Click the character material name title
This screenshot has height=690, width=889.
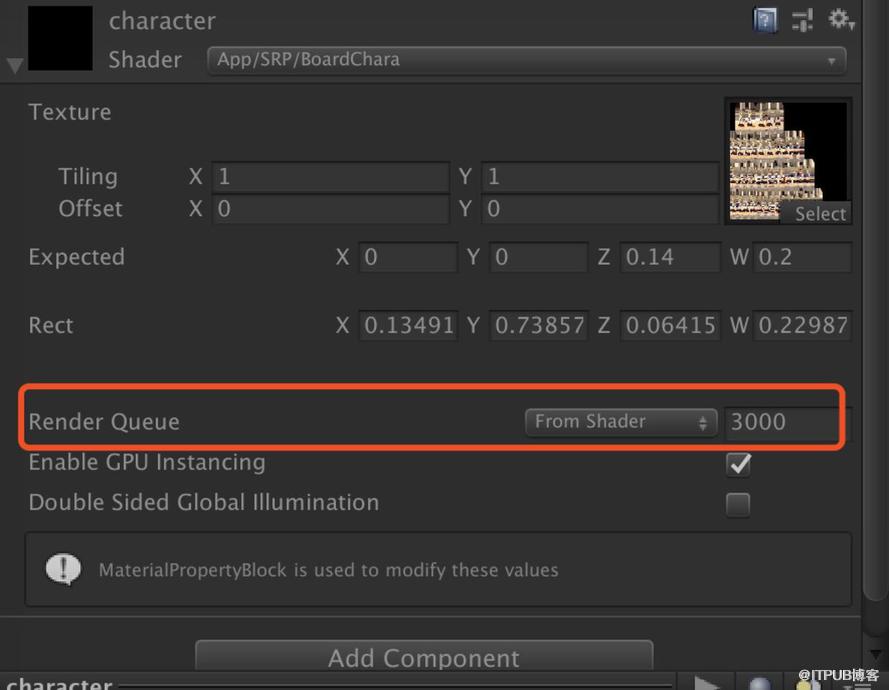coord(162,22)
